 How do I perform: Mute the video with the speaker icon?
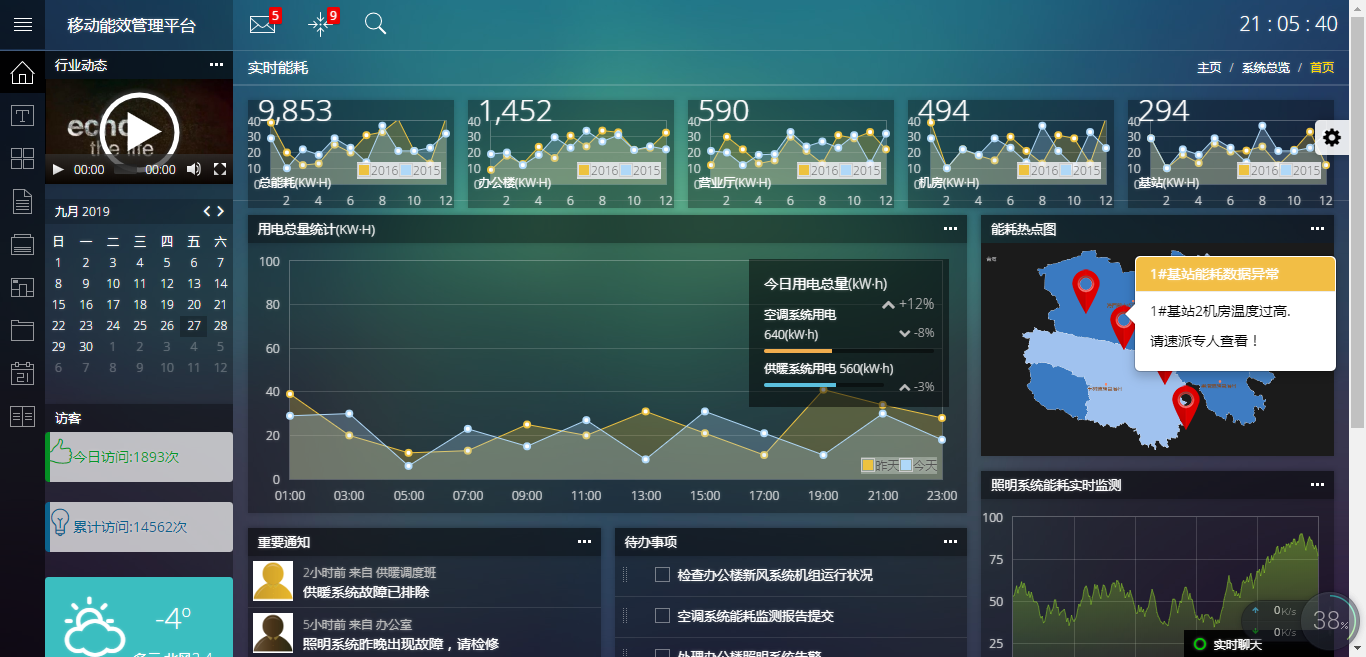(194, 169)
